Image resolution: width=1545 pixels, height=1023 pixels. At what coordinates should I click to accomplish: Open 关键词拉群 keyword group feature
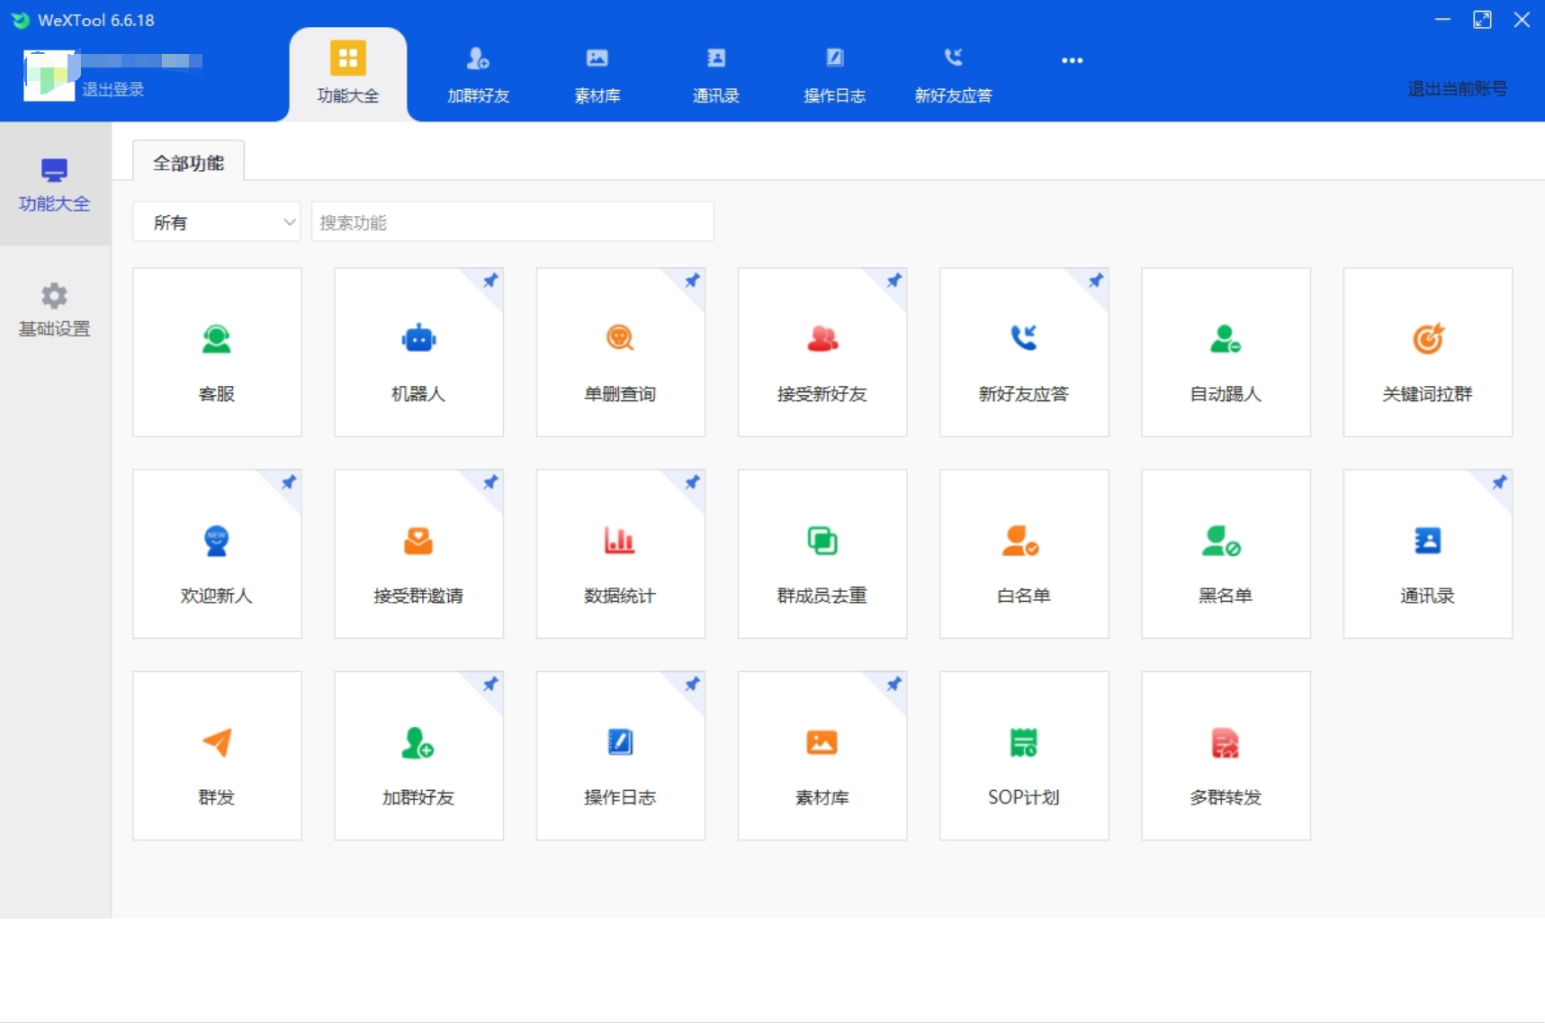click(x=1427, y=352)
